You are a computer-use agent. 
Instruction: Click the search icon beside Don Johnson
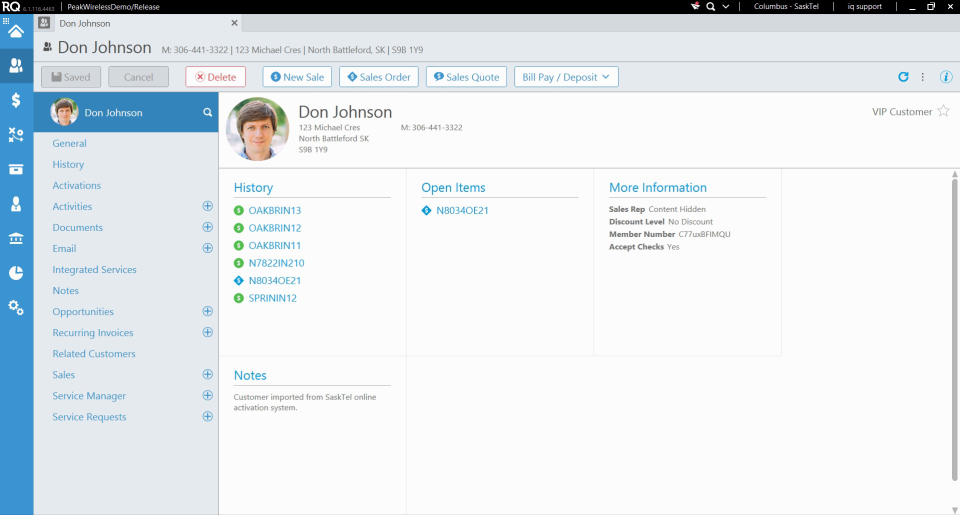pyautogui.click(x=208, y=113)
